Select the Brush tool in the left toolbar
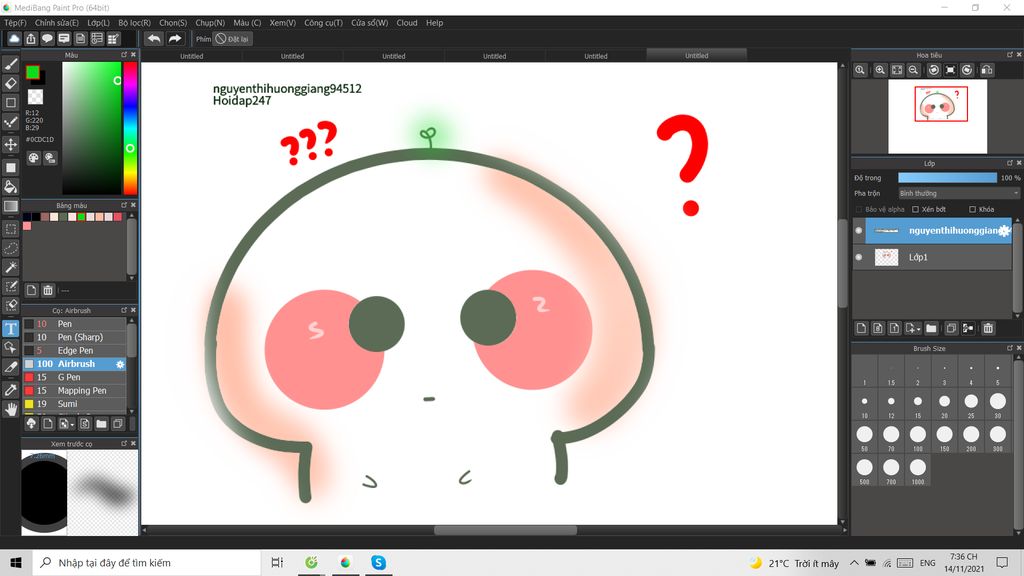Screen dimensions: 1024x576 (10, 64)
